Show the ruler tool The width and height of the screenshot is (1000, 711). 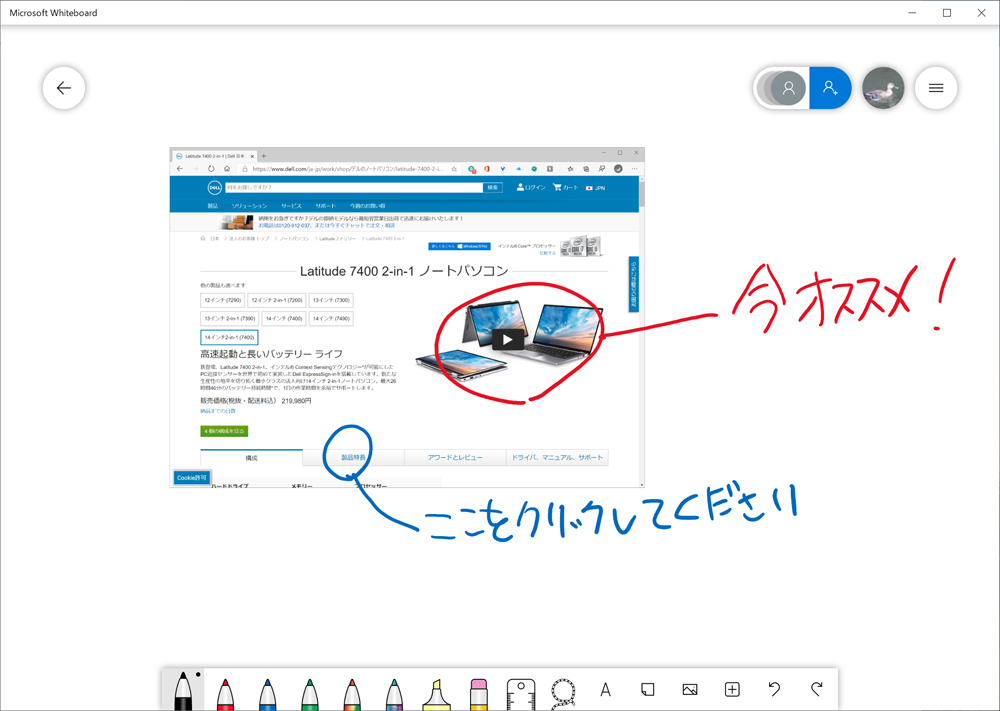(520, 694)
